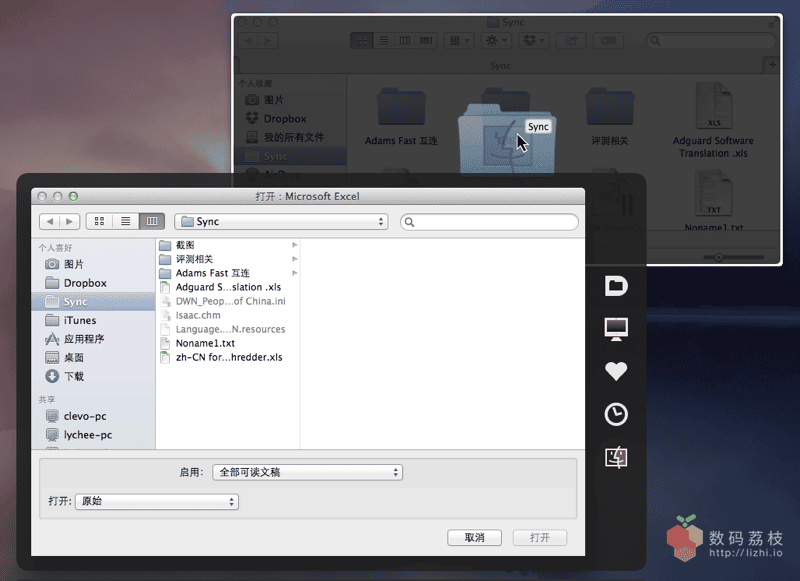Screen dimensions: 800x581
Task: Add a new Finder tab with plus button
Action: coord(772,65)
